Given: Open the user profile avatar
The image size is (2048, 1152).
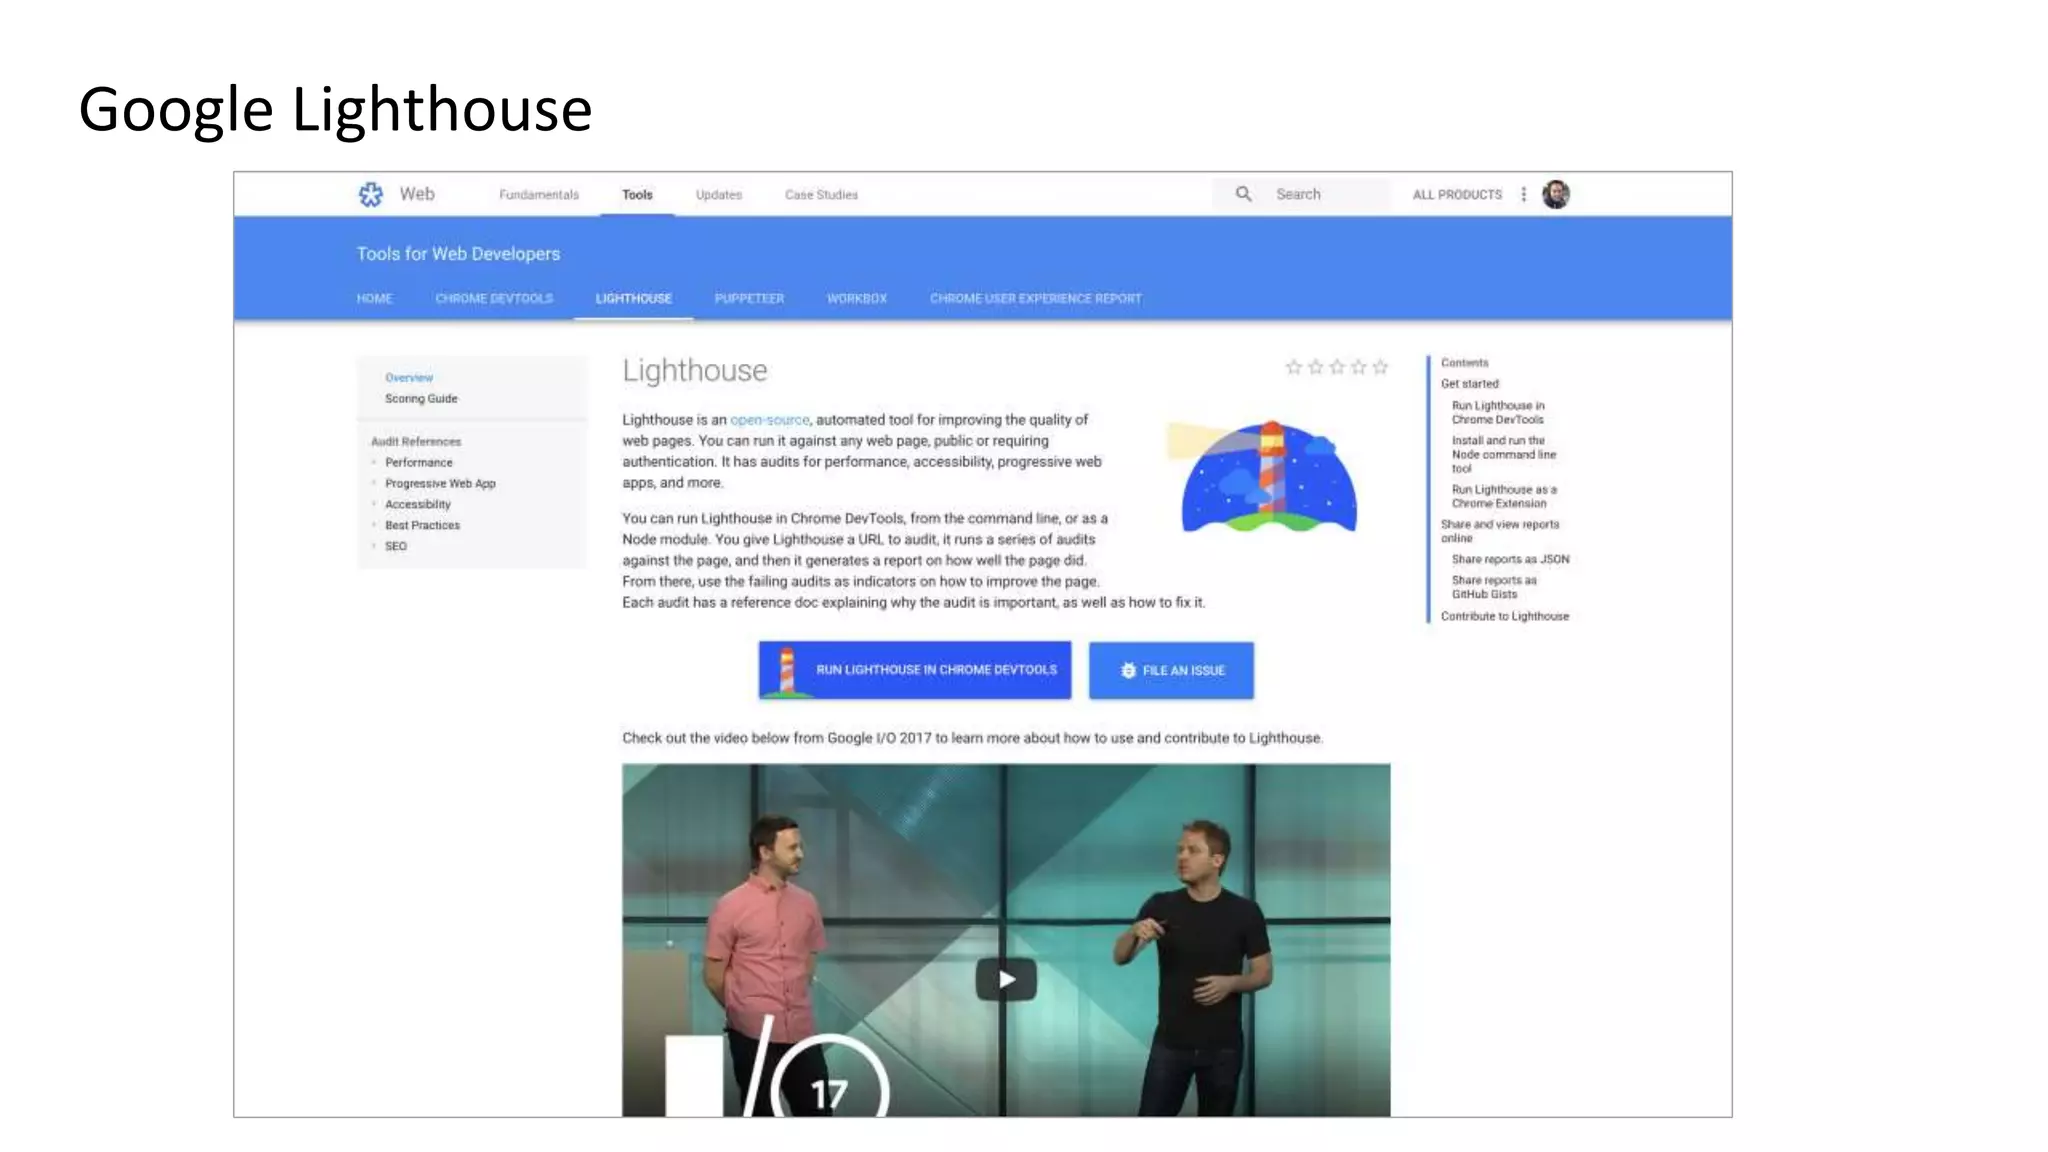Looking at the screenshot, I should (1555, 194).
